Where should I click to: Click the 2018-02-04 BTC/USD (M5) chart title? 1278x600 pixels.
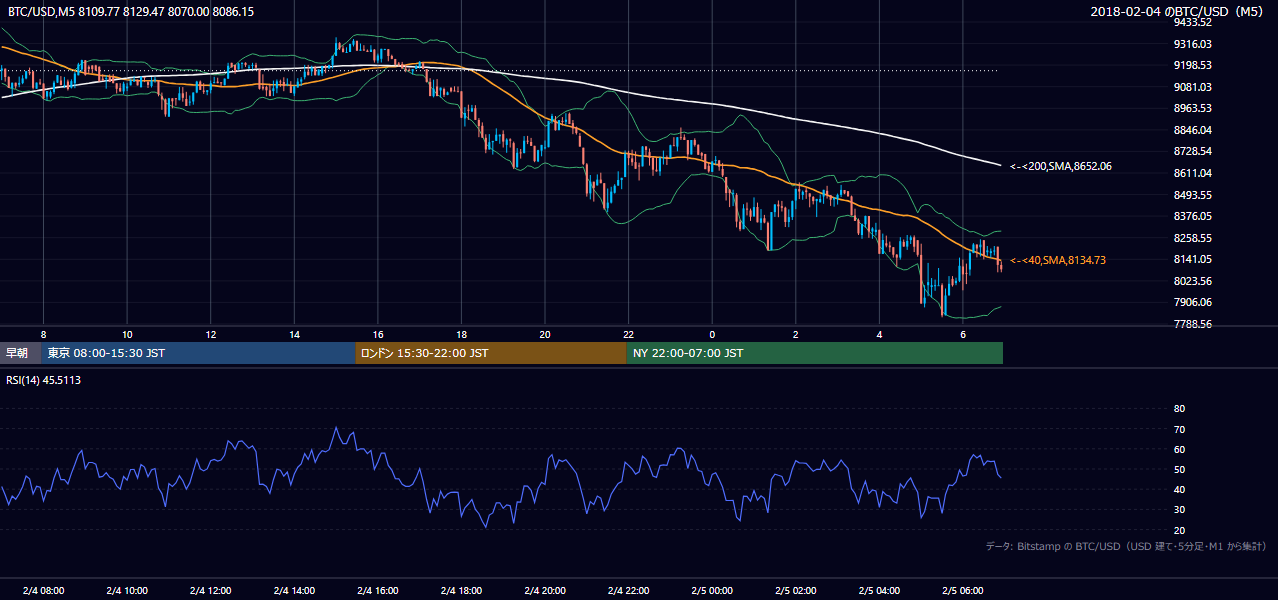click(x=1179, y=12)
